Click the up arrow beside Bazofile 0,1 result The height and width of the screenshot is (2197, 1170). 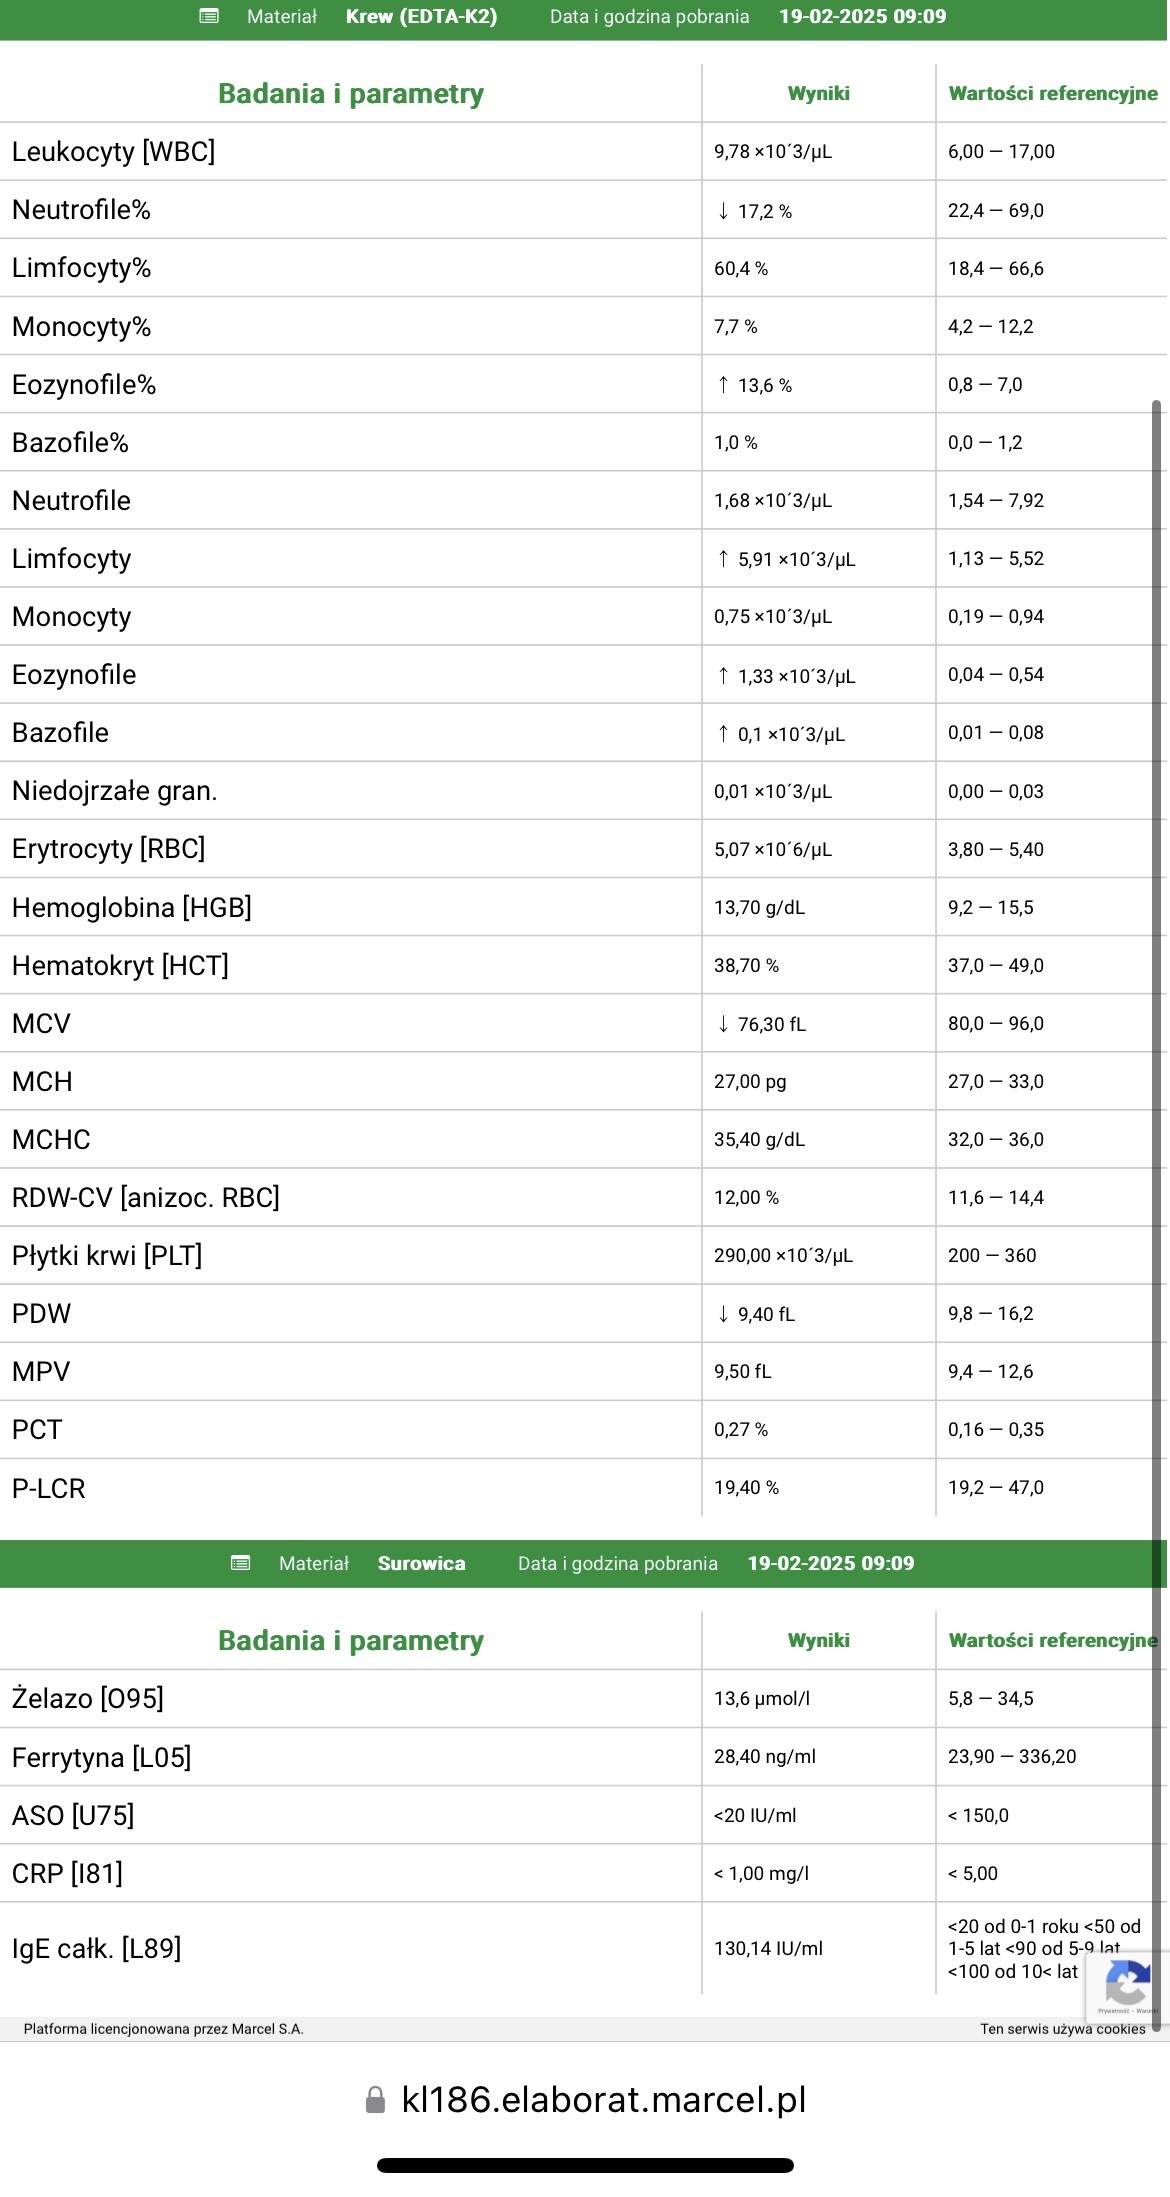click(x=723, y=734)
